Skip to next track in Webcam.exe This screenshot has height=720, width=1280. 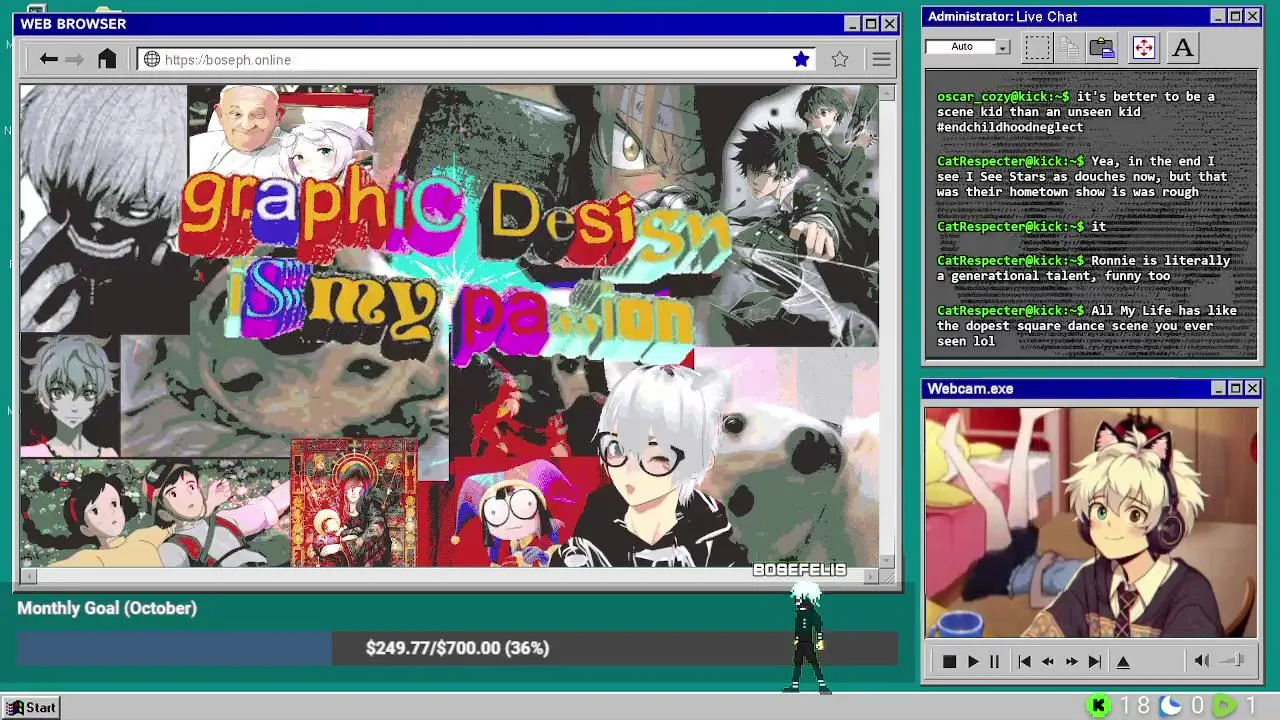(1095, 662)
